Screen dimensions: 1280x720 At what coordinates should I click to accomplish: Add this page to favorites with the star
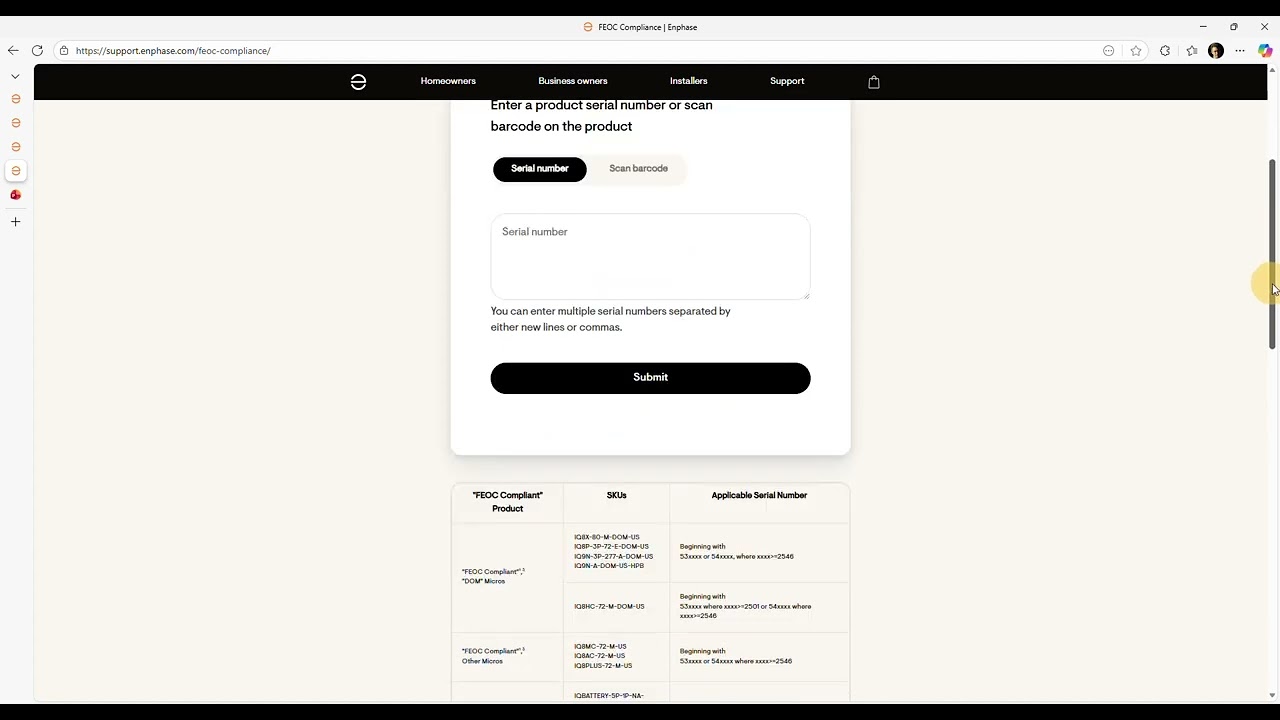(1136, 51)
